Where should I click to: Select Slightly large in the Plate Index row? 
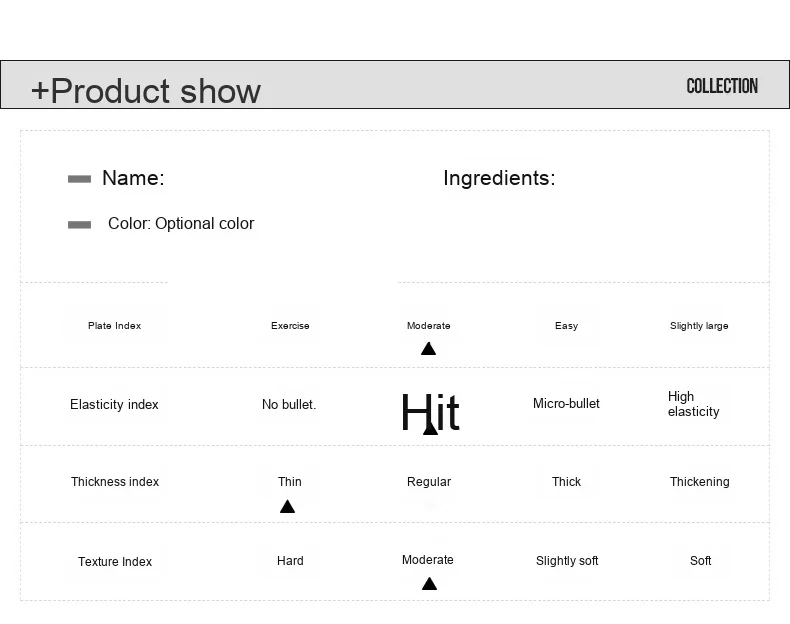pos(699,326)
